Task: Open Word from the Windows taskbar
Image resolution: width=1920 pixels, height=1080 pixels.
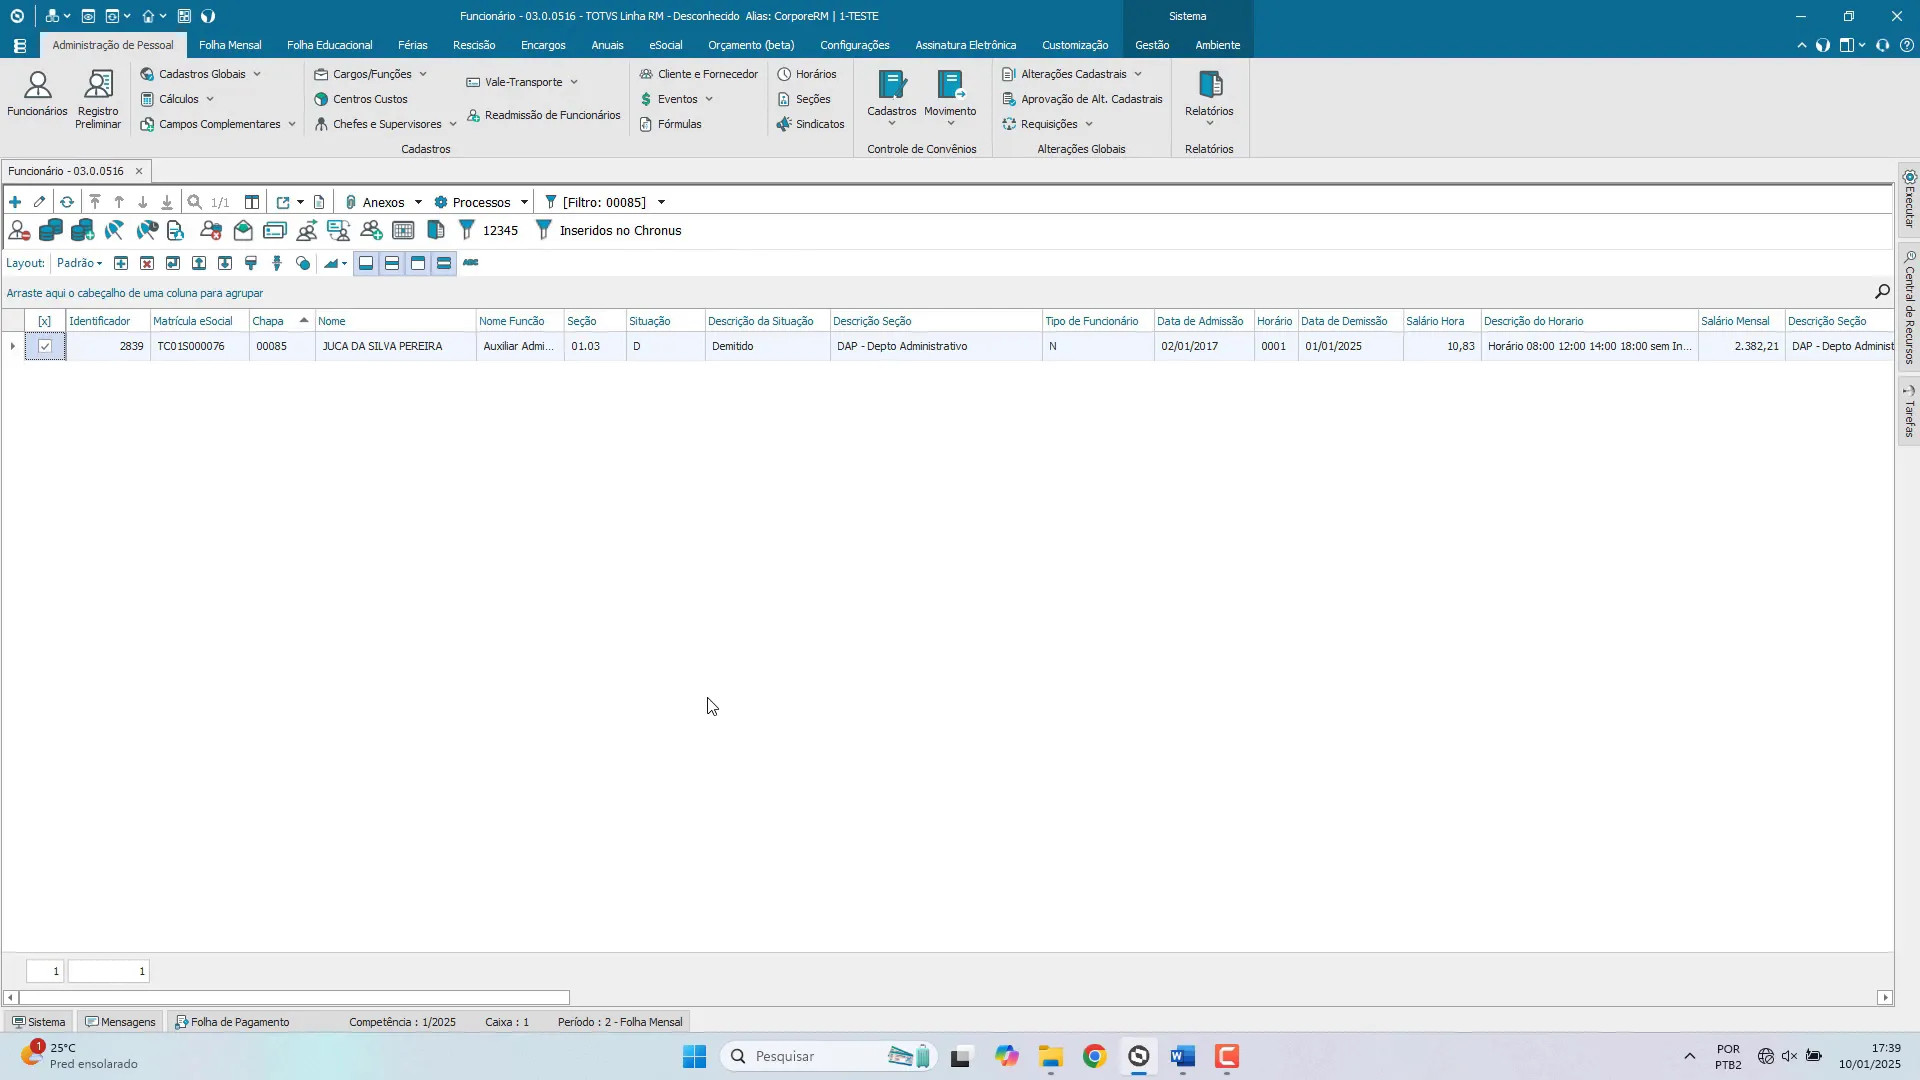Action: [1183, 1057]
